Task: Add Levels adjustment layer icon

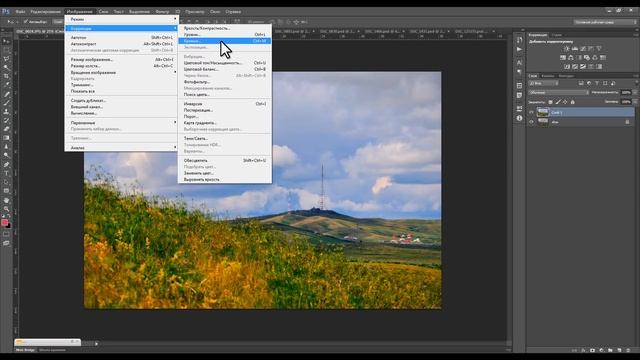Action: point(575,49)
